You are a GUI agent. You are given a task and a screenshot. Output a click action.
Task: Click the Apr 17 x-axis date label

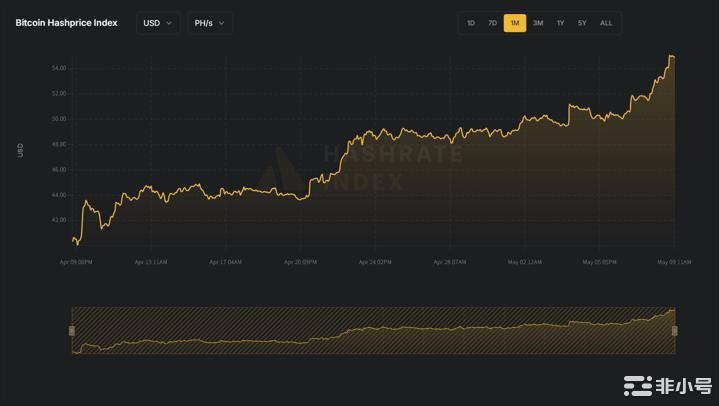point(225,262)
